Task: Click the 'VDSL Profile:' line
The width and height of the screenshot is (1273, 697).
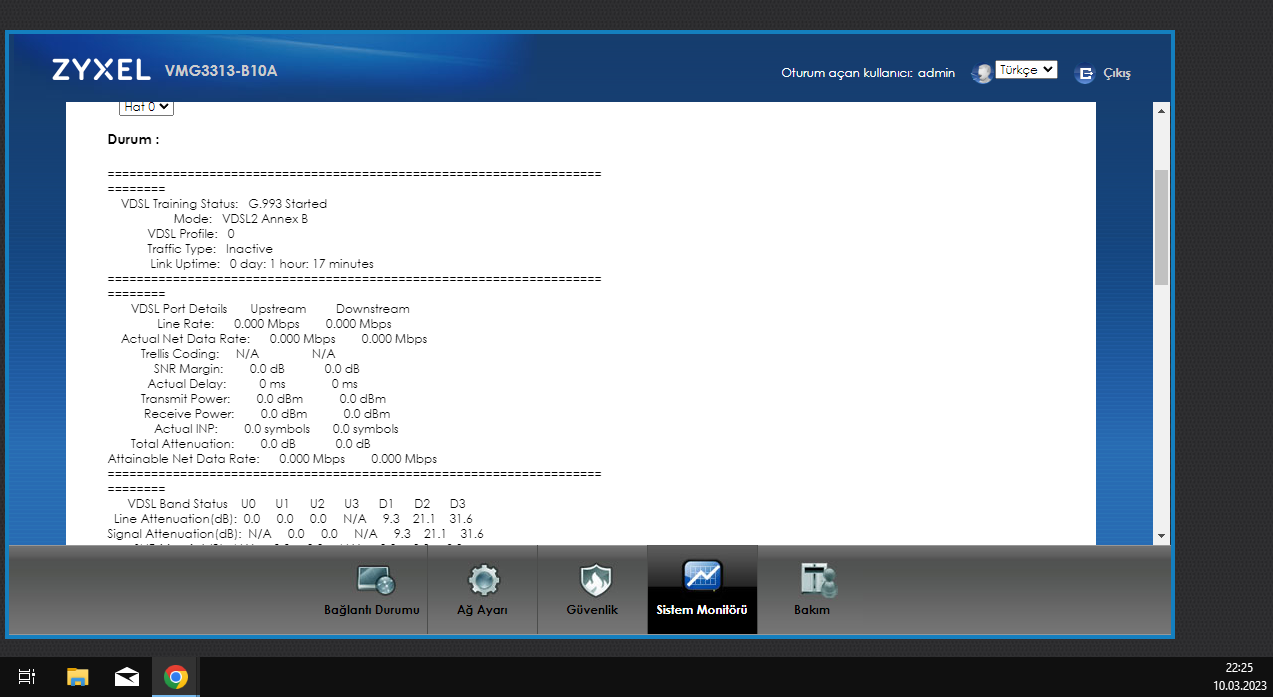Action: pyautogui.click(x=191, y=234)
